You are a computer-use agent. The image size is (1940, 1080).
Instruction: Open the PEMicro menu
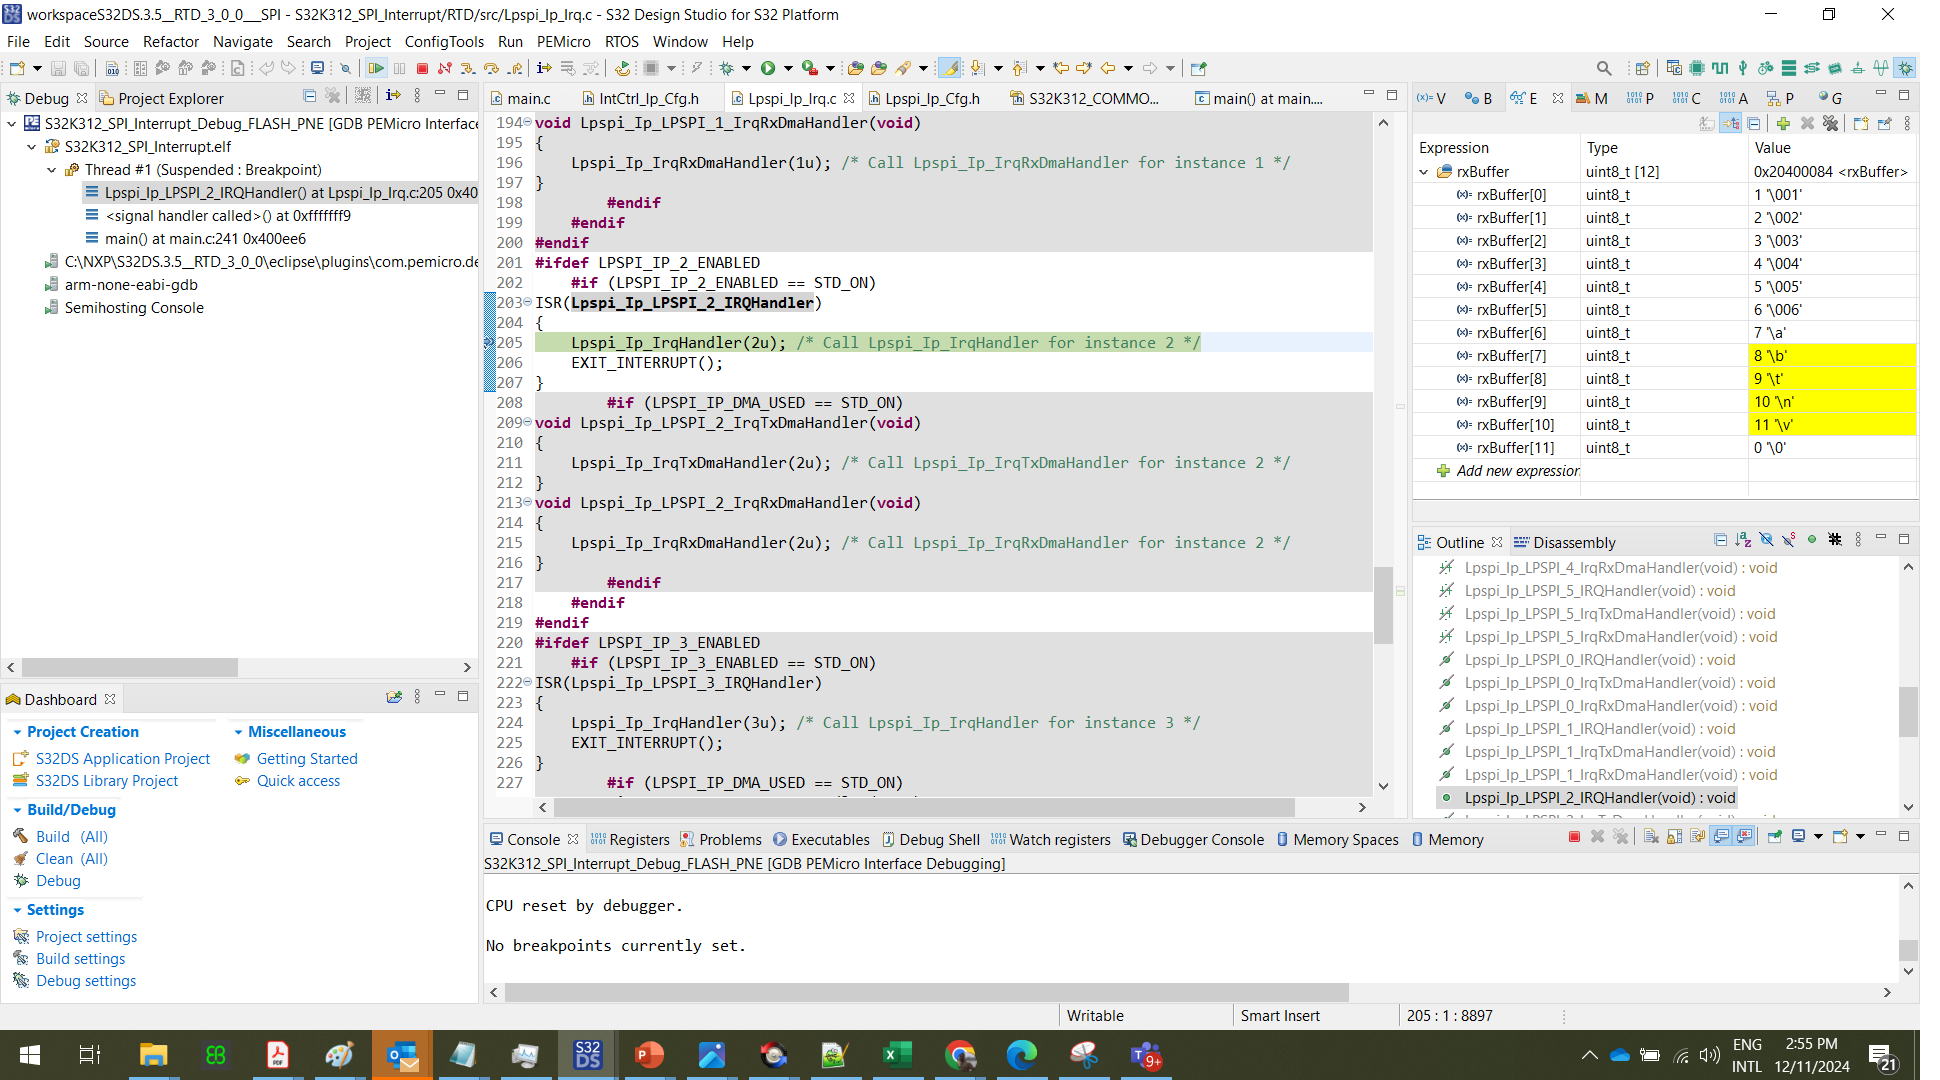pyautogui.click(x=563, y=42)
